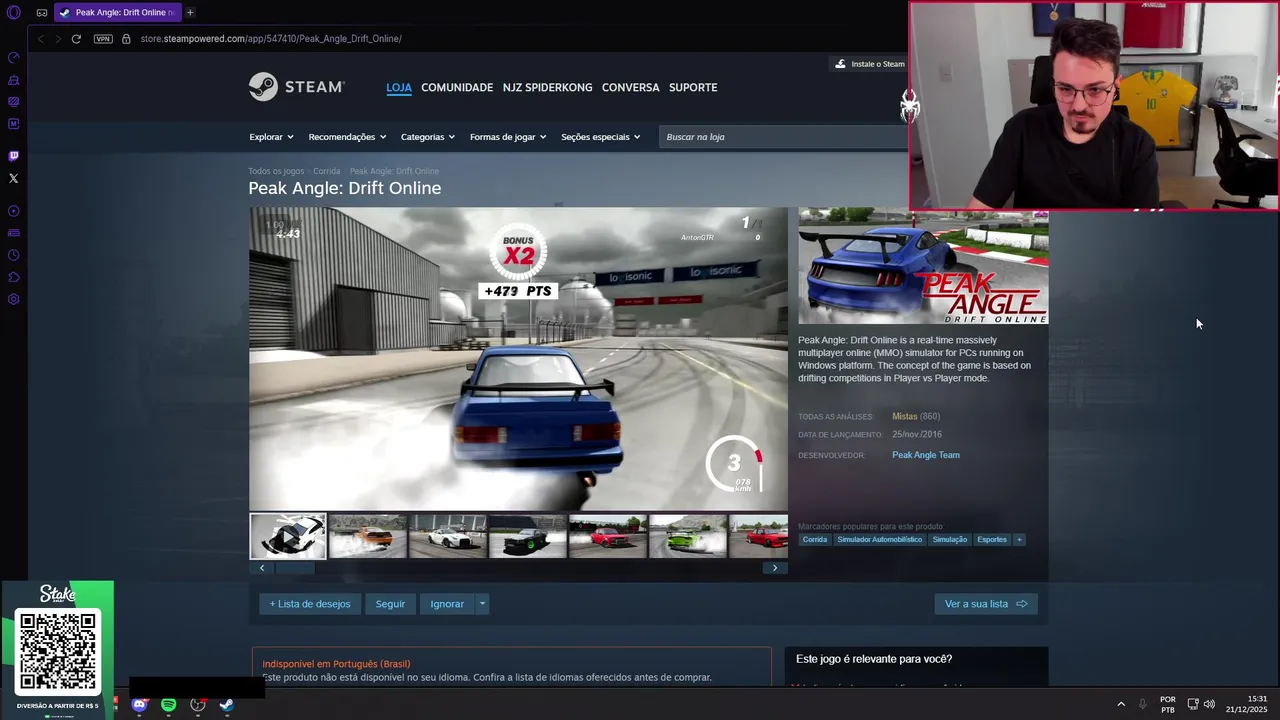
Task: Click the Simulação tag
Action: tap(950, 540)
